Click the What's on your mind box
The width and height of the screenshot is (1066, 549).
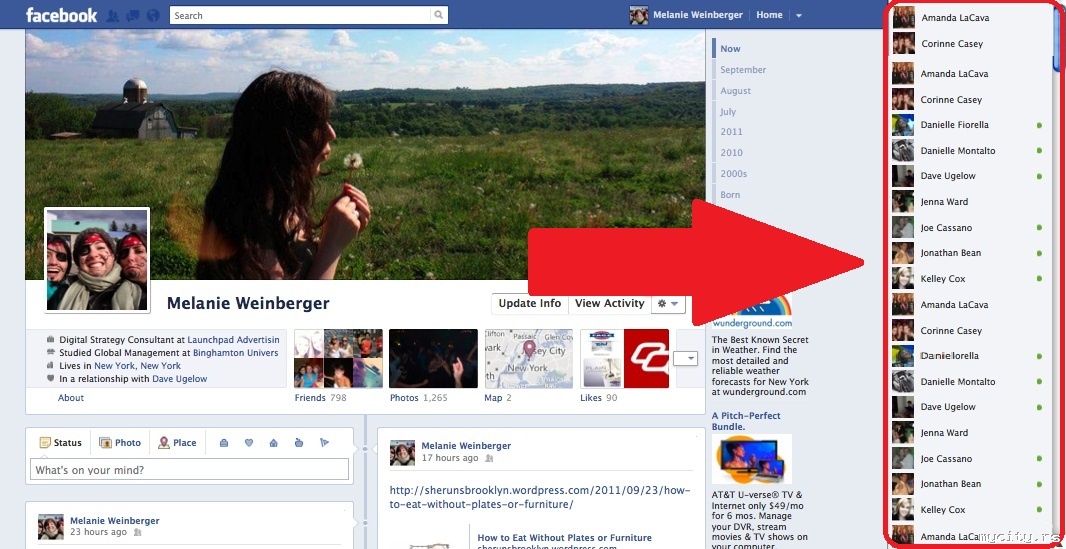point(189,470)
